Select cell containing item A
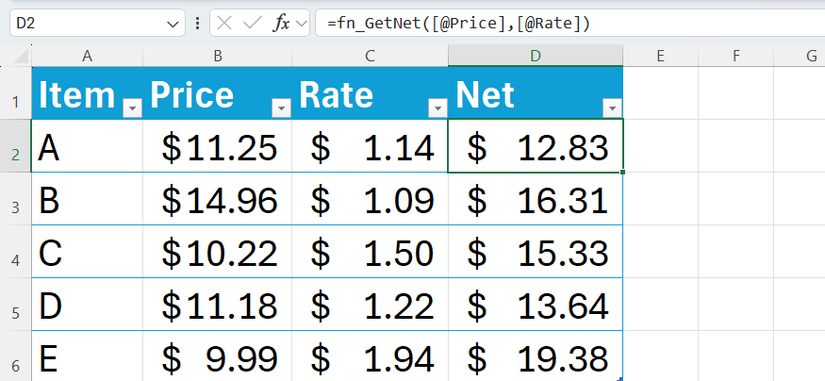 [87, 146]
